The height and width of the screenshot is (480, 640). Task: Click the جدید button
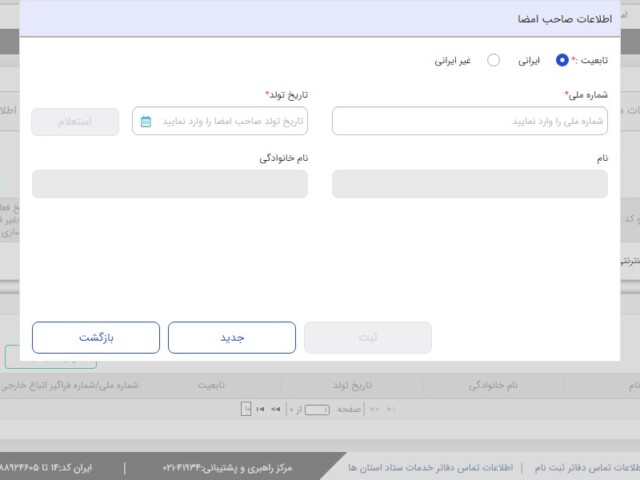[232, 337]
